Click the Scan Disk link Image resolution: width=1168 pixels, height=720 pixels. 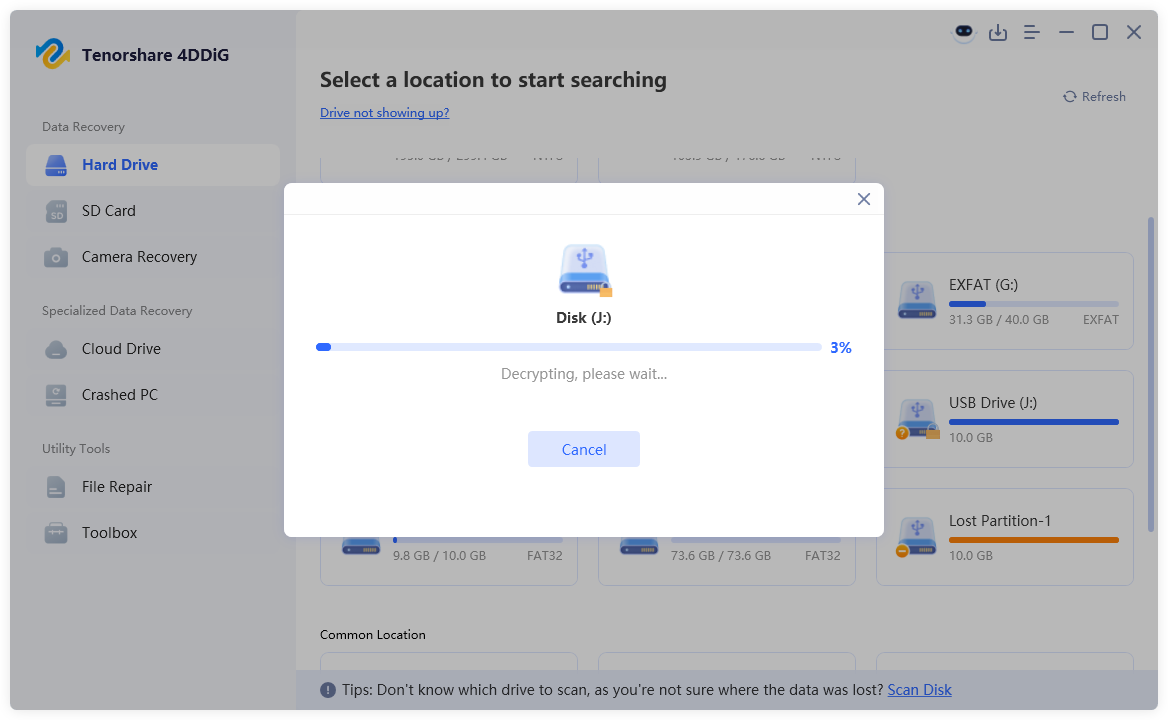point(919,690)
